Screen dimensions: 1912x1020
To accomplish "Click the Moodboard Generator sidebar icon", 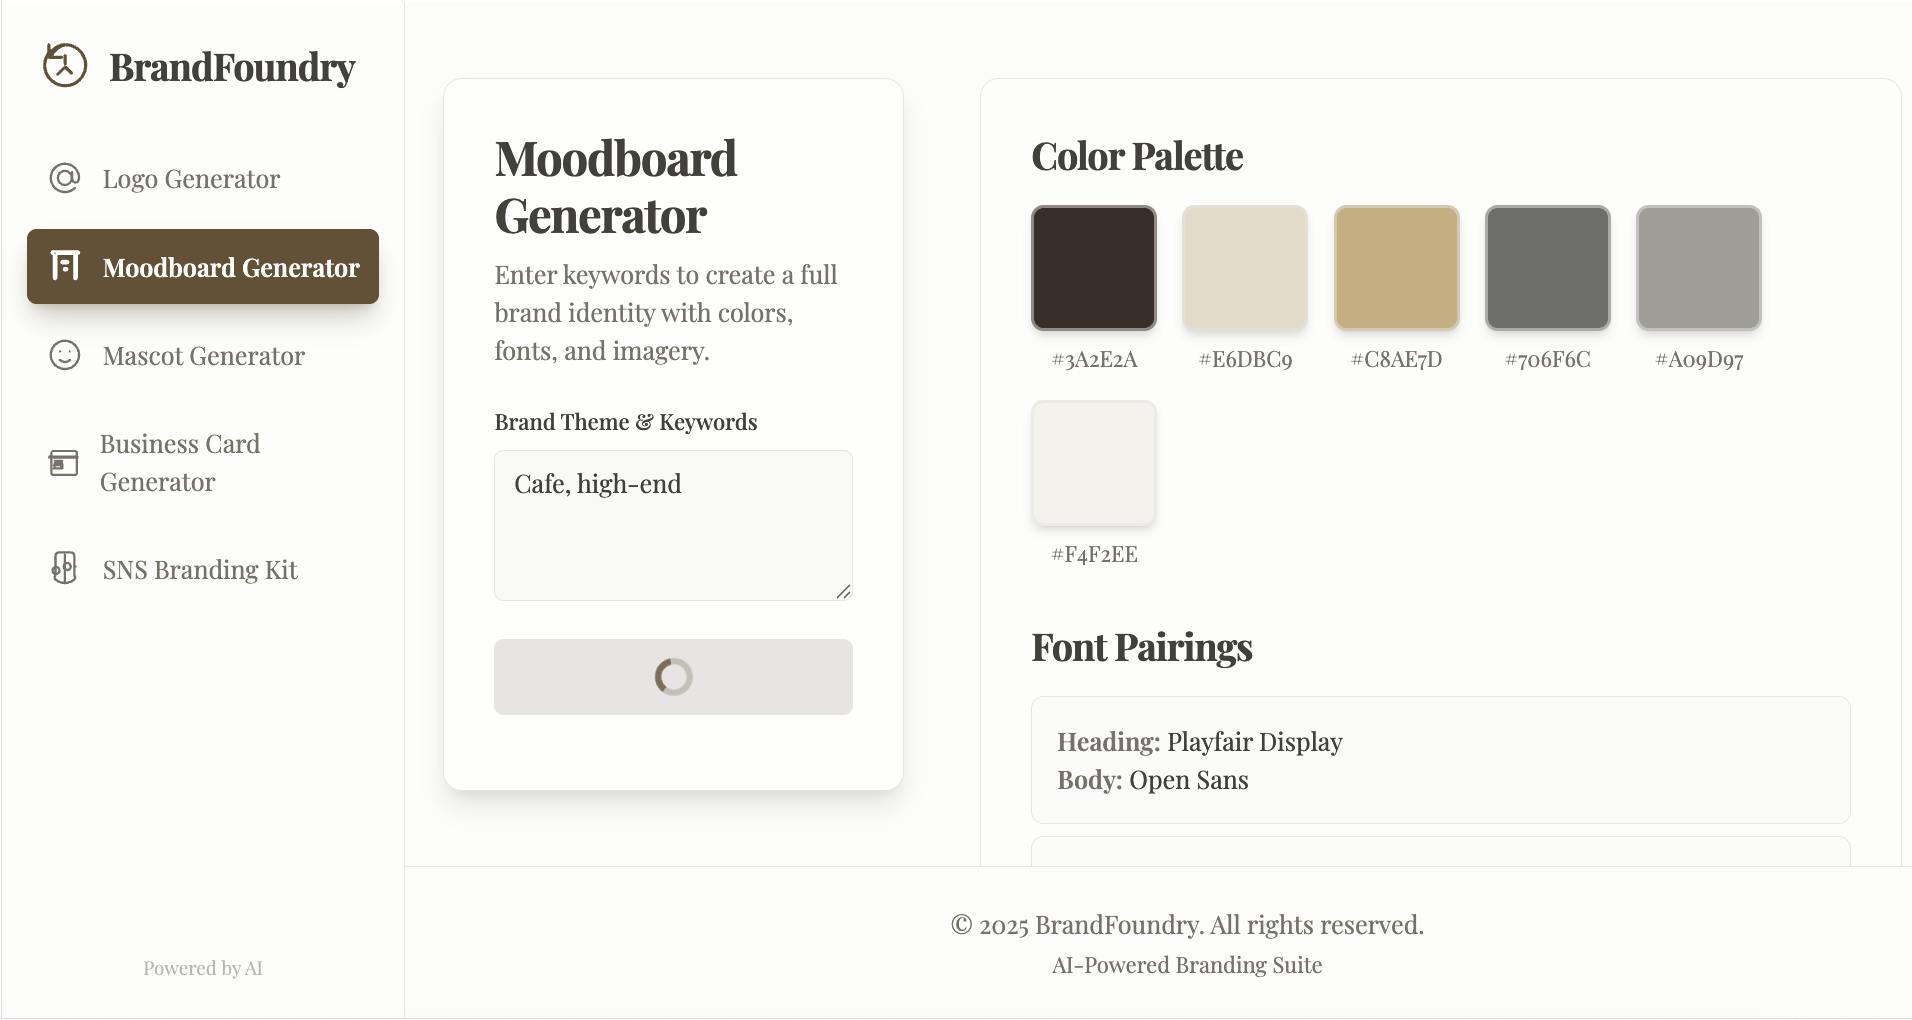I will (x=65, y=266).
